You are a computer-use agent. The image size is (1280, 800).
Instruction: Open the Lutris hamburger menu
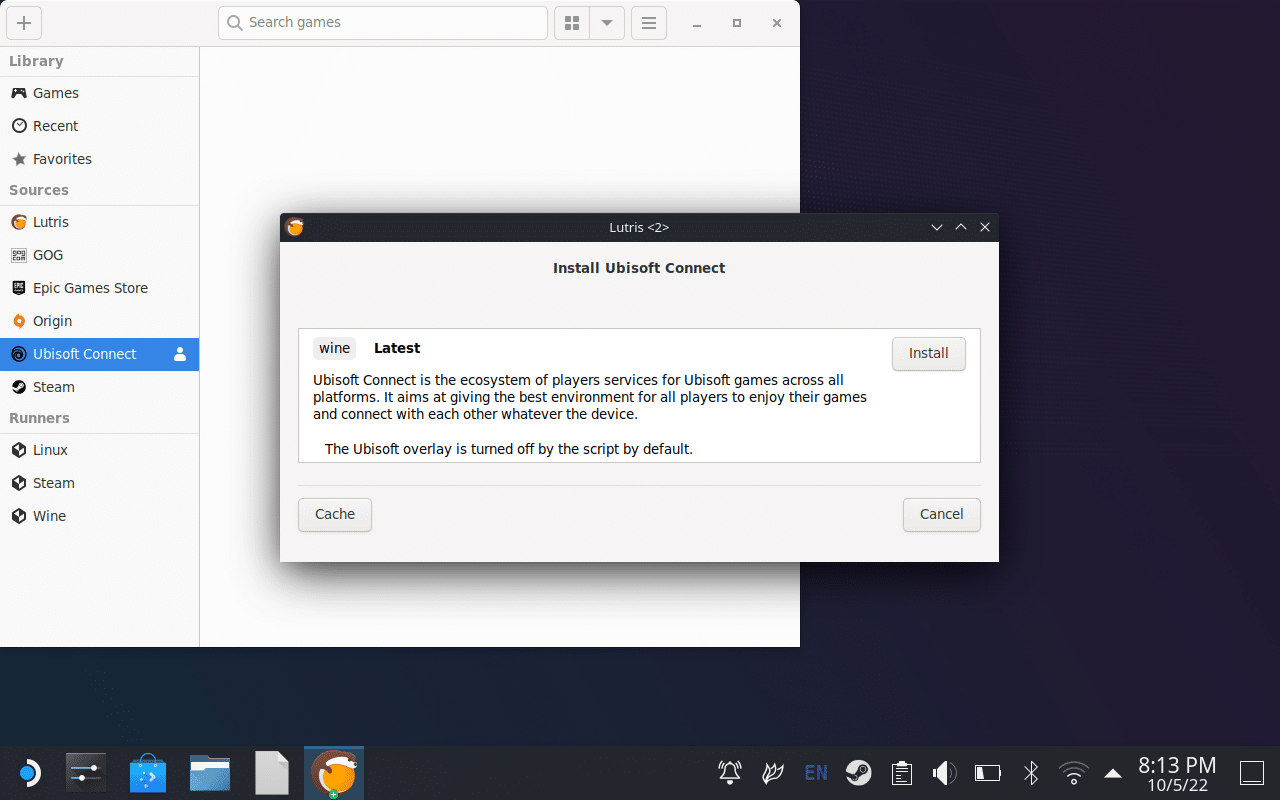[649, 22]
